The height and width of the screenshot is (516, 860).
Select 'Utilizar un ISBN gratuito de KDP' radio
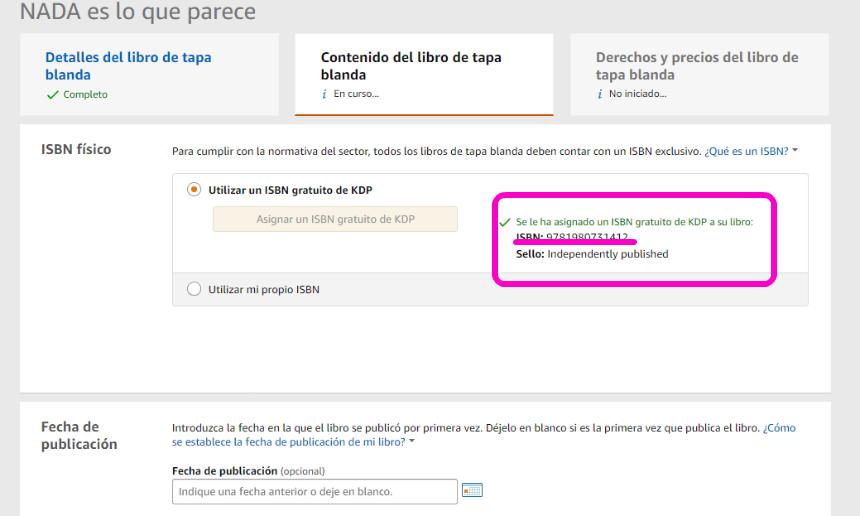click(x=194, y=190)
